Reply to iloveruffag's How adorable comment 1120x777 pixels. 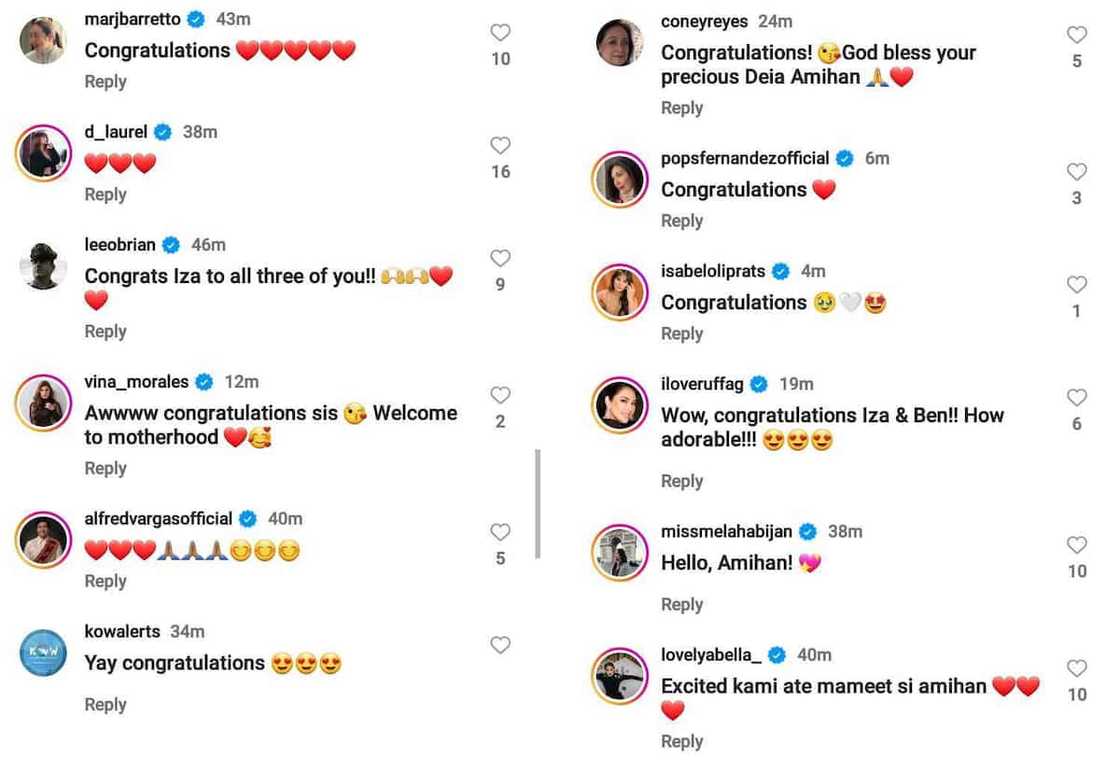click(682, 481)
